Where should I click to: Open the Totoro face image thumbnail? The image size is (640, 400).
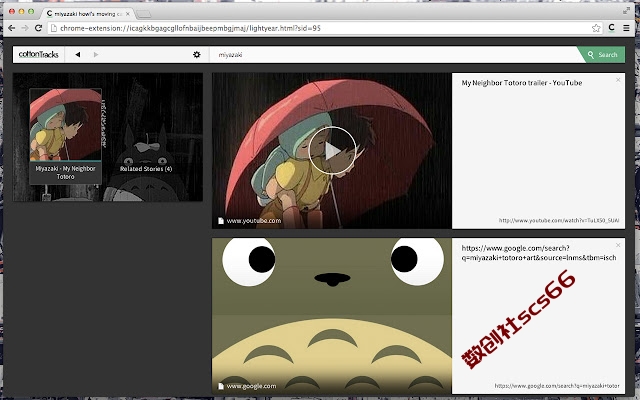(332, 316)
